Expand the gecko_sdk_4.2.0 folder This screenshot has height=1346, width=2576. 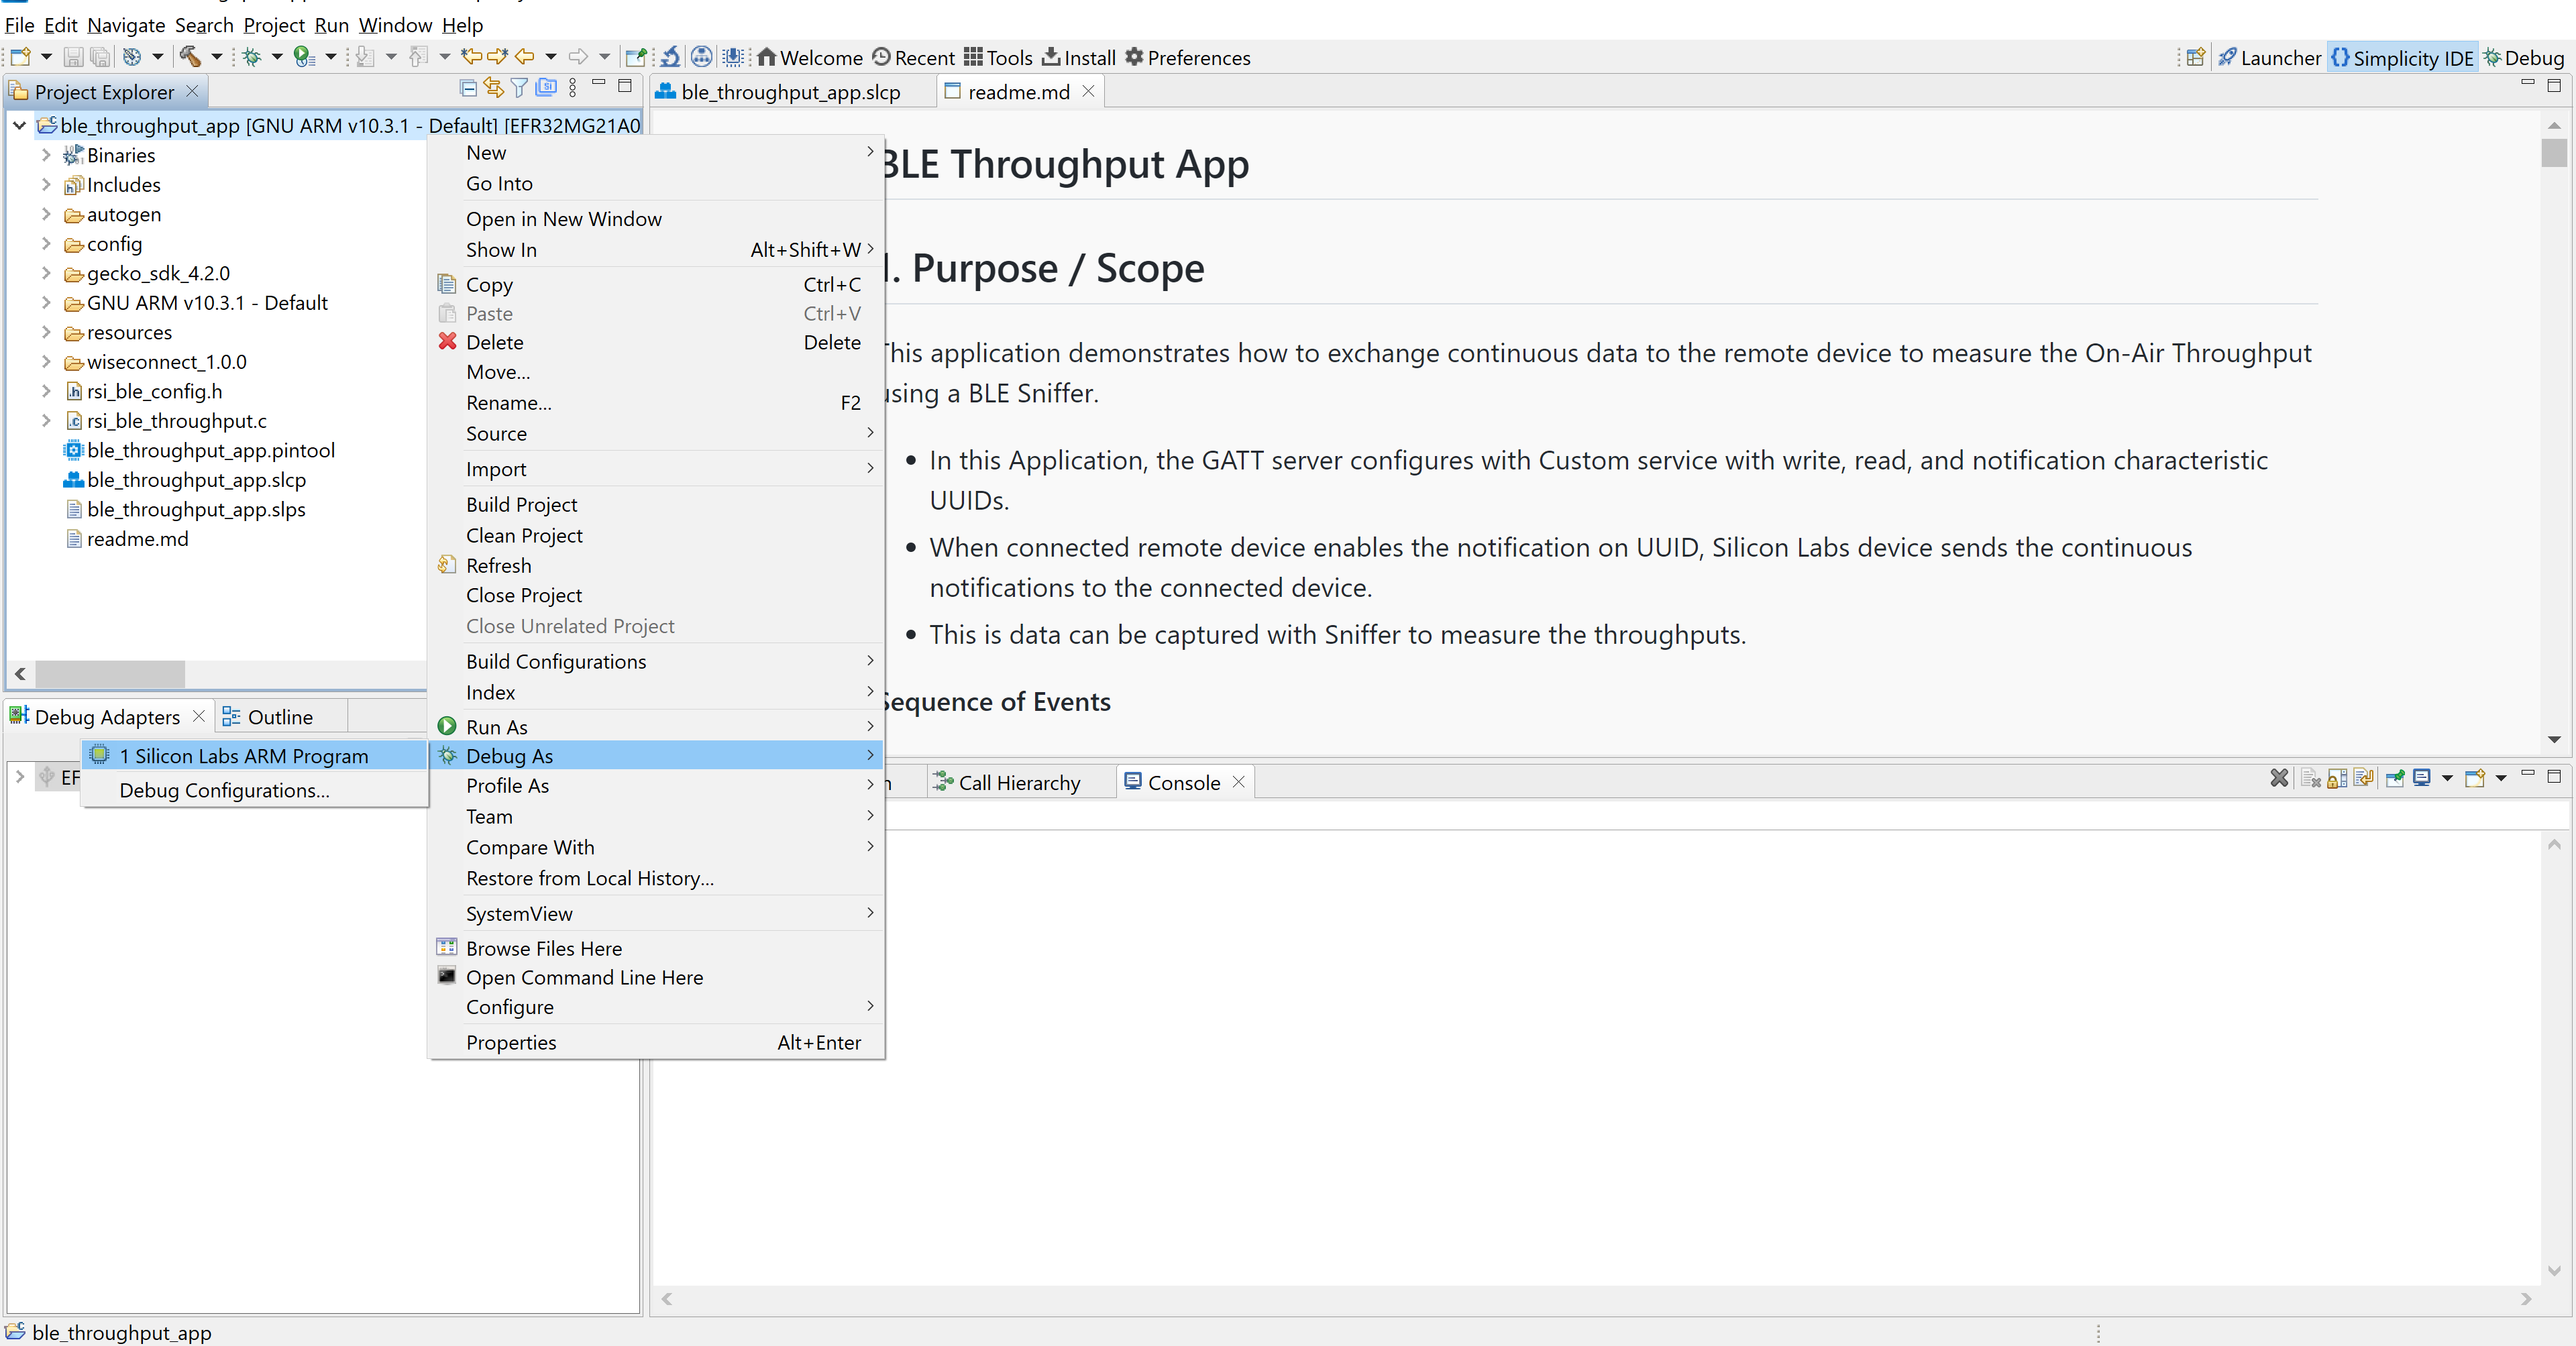[46, 273]
